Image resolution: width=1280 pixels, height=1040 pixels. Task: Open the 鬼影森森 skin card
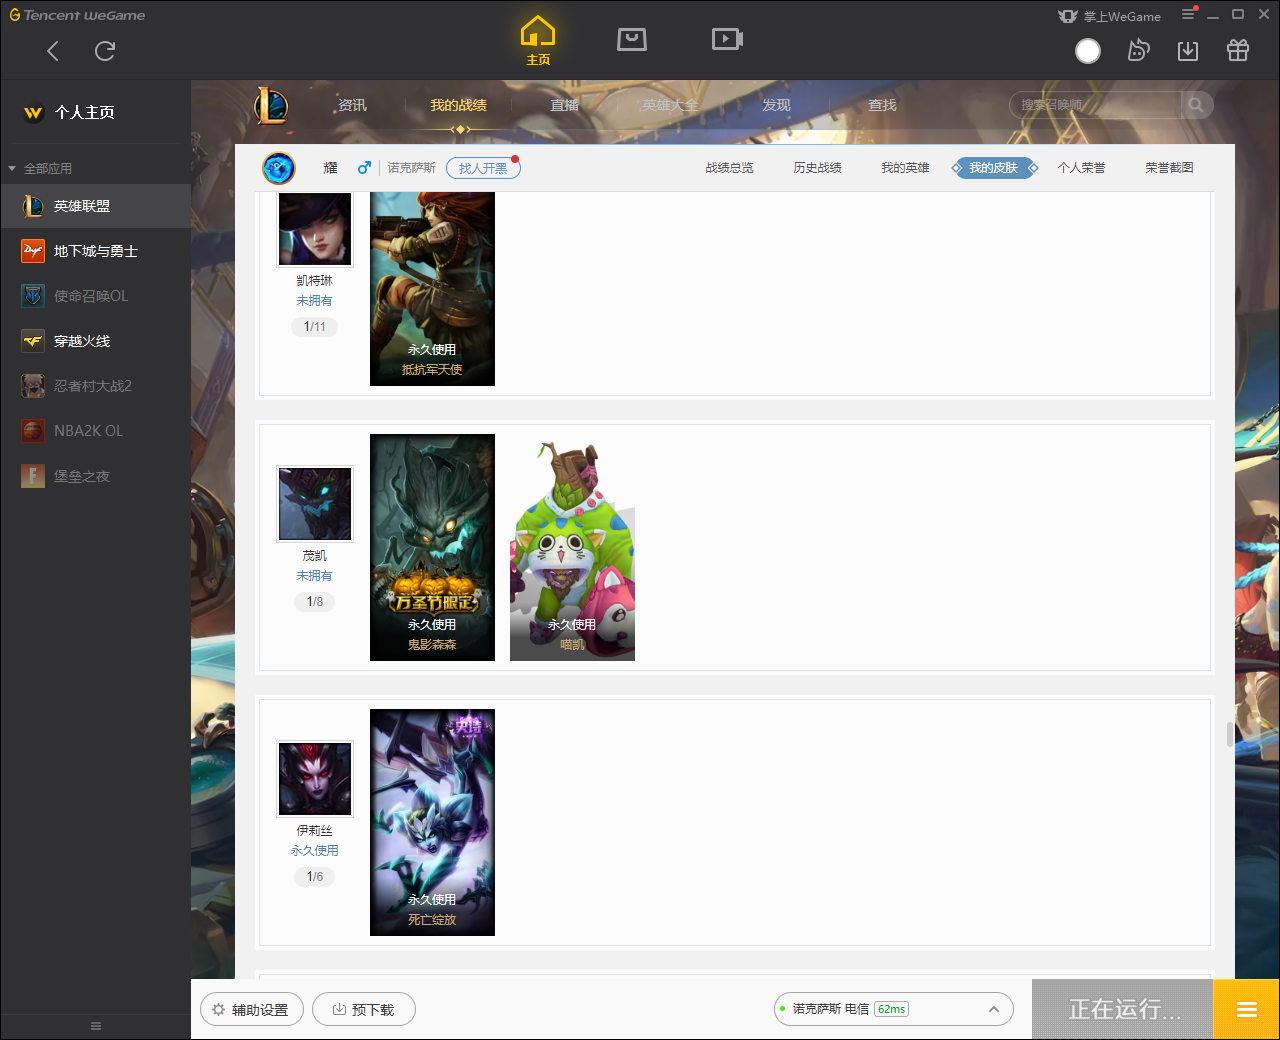coord(432,547)
